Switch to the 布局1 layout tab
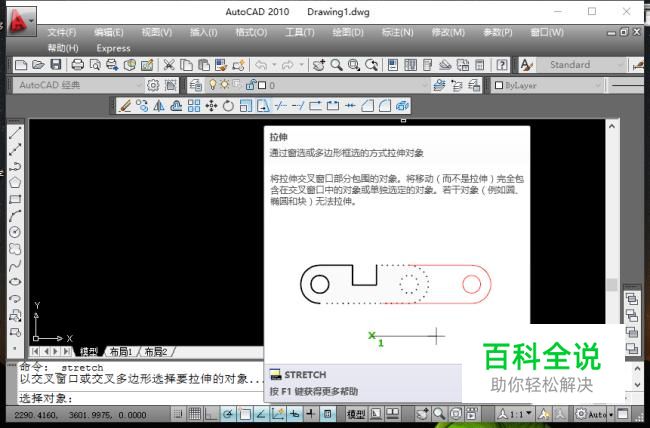This screenshot has height=428, width=650. click(121, 352)
